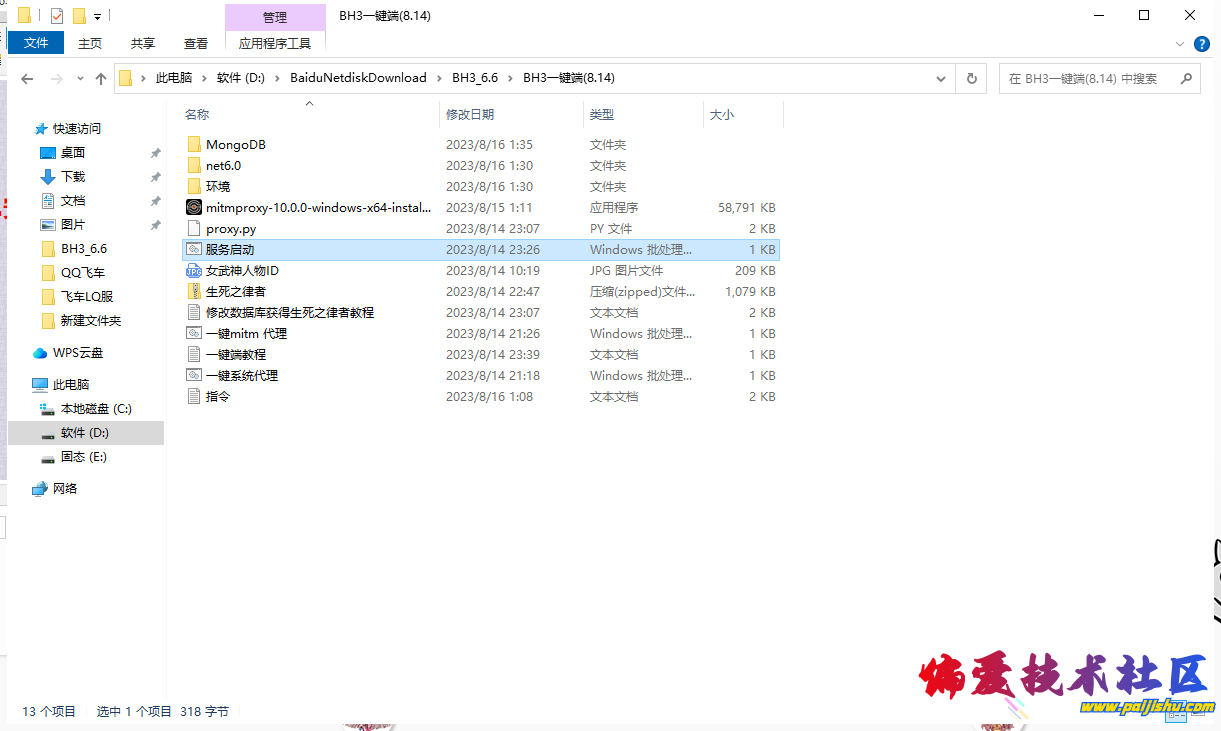Image resolution: width=1221 pixels, height=731 pixels.
Task: Click the 环境 folder icon
Action: coord(194,187)
